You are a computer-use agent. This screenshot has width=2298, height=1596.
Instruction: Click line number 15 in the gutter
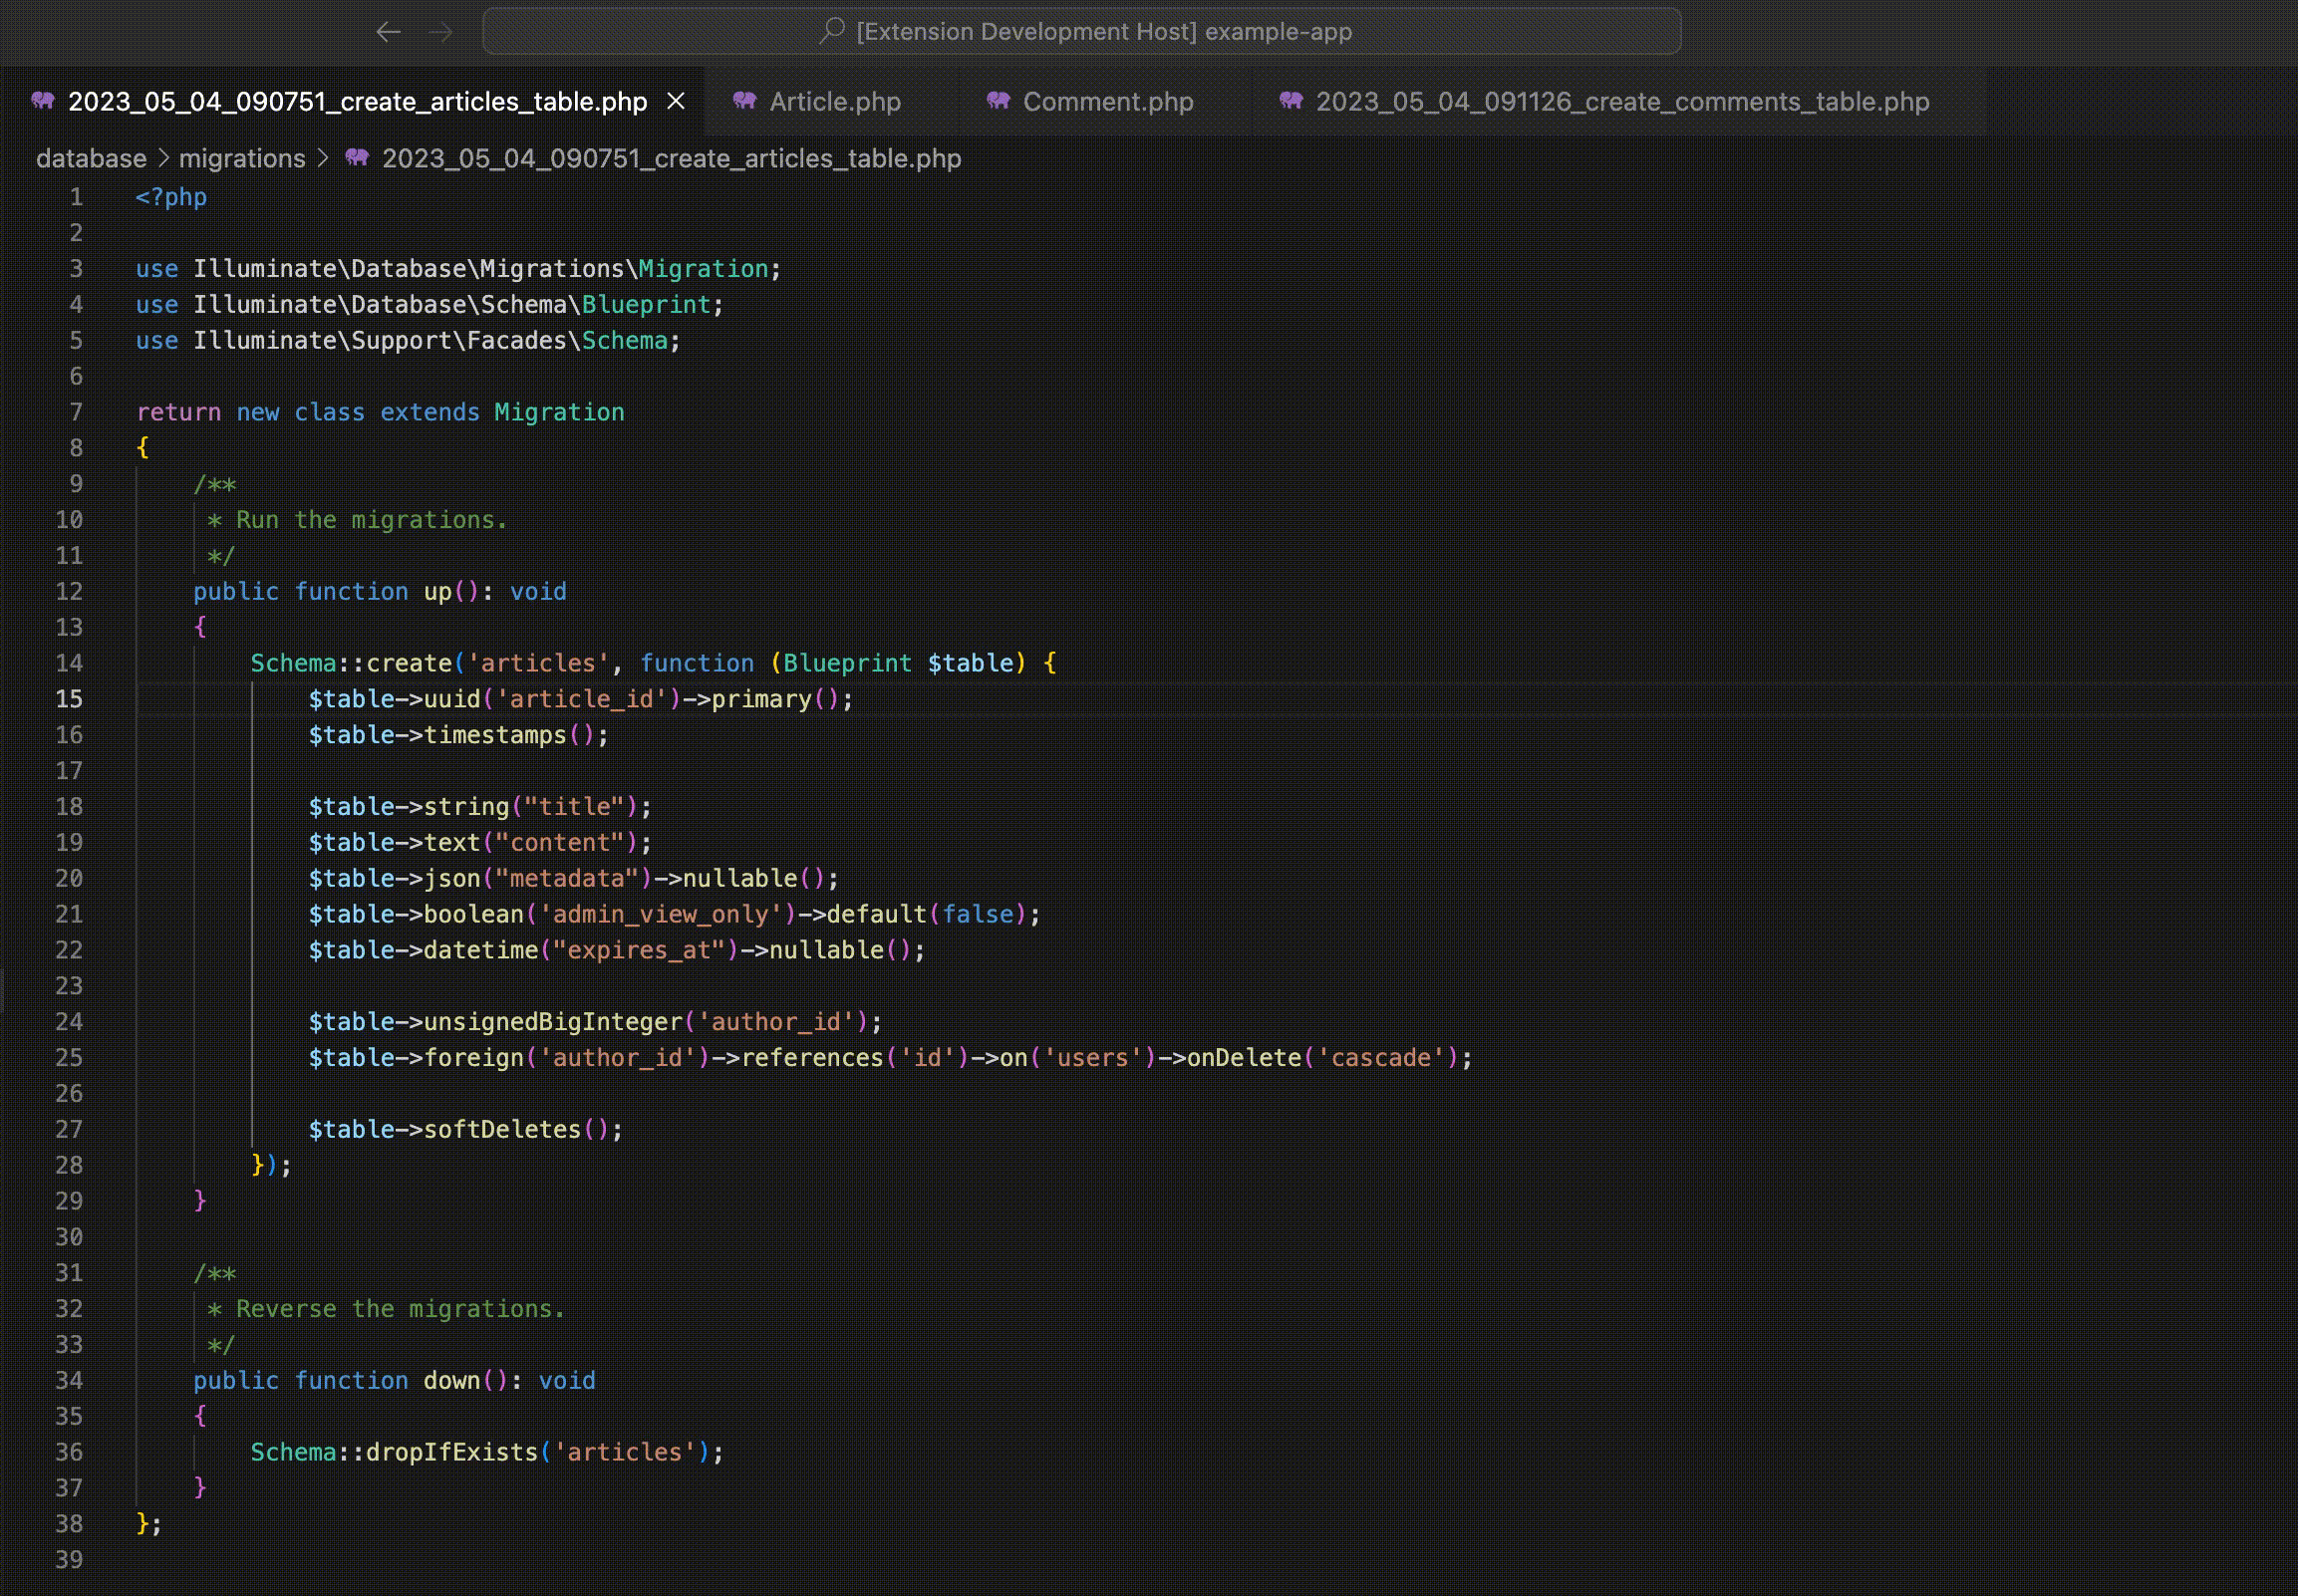click(x=69, y=699)
